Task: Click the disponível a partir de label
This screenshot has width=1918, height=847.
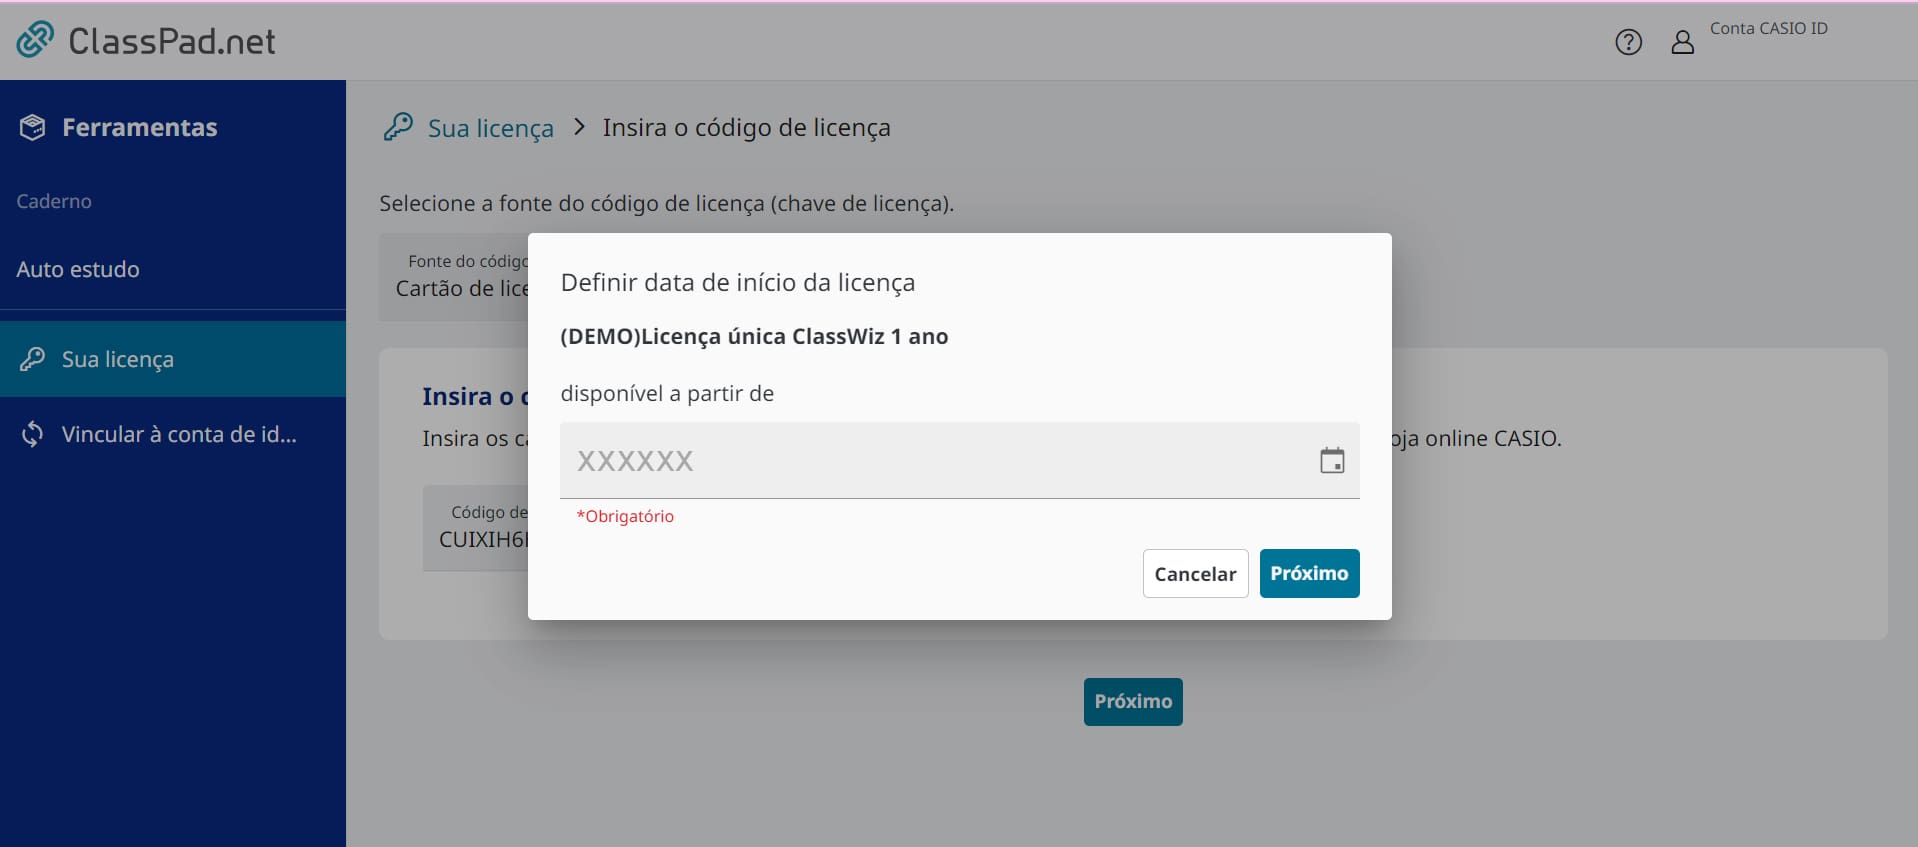Action: click(x=667, y=393)
